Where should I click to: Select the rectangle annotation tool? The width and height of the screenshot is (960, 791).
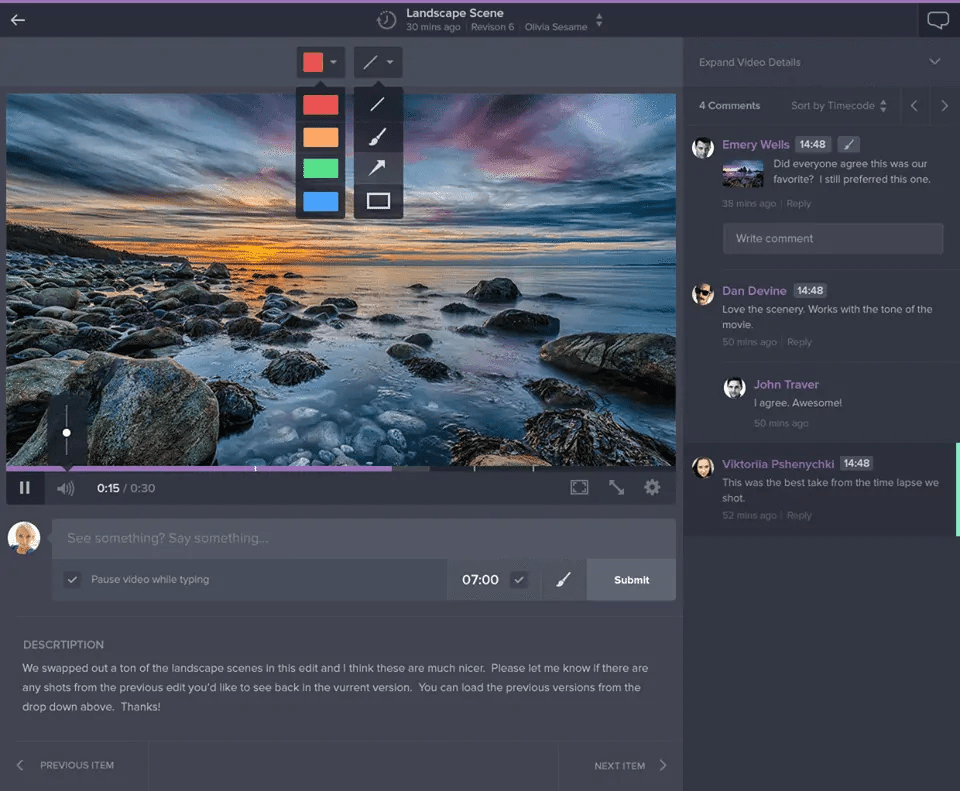point(377,202)
